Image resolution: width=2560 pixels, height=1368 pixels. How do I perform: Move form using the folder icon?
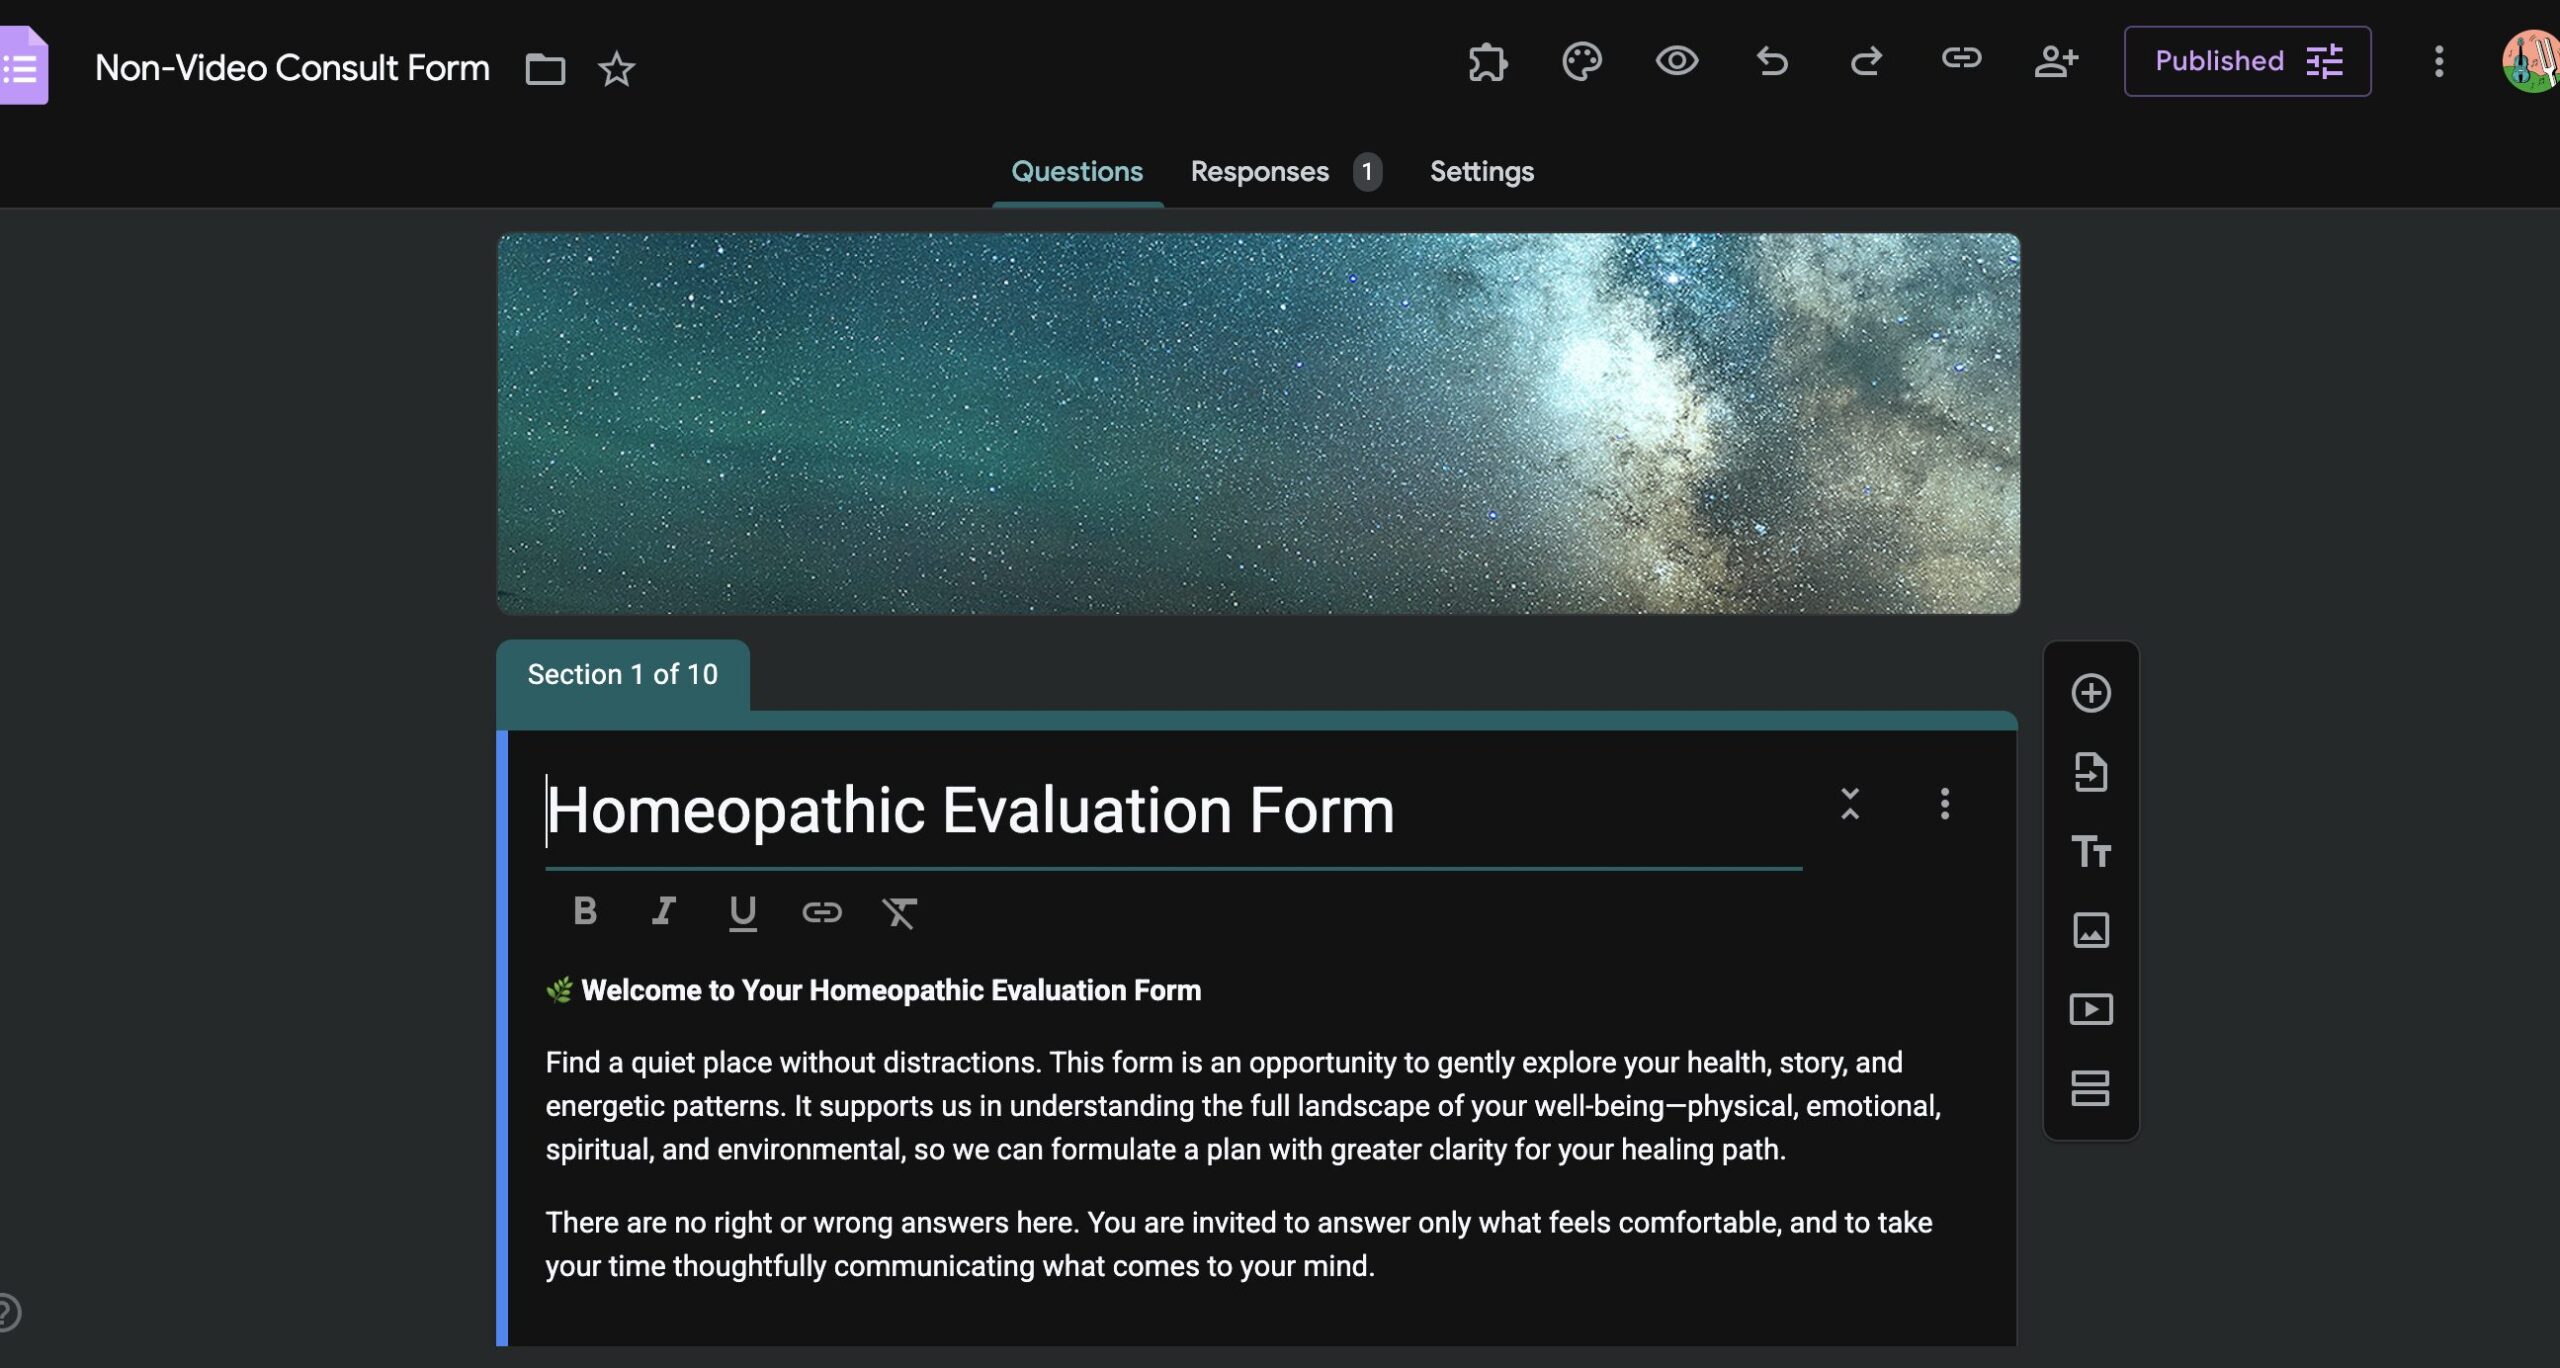point(545,69)
